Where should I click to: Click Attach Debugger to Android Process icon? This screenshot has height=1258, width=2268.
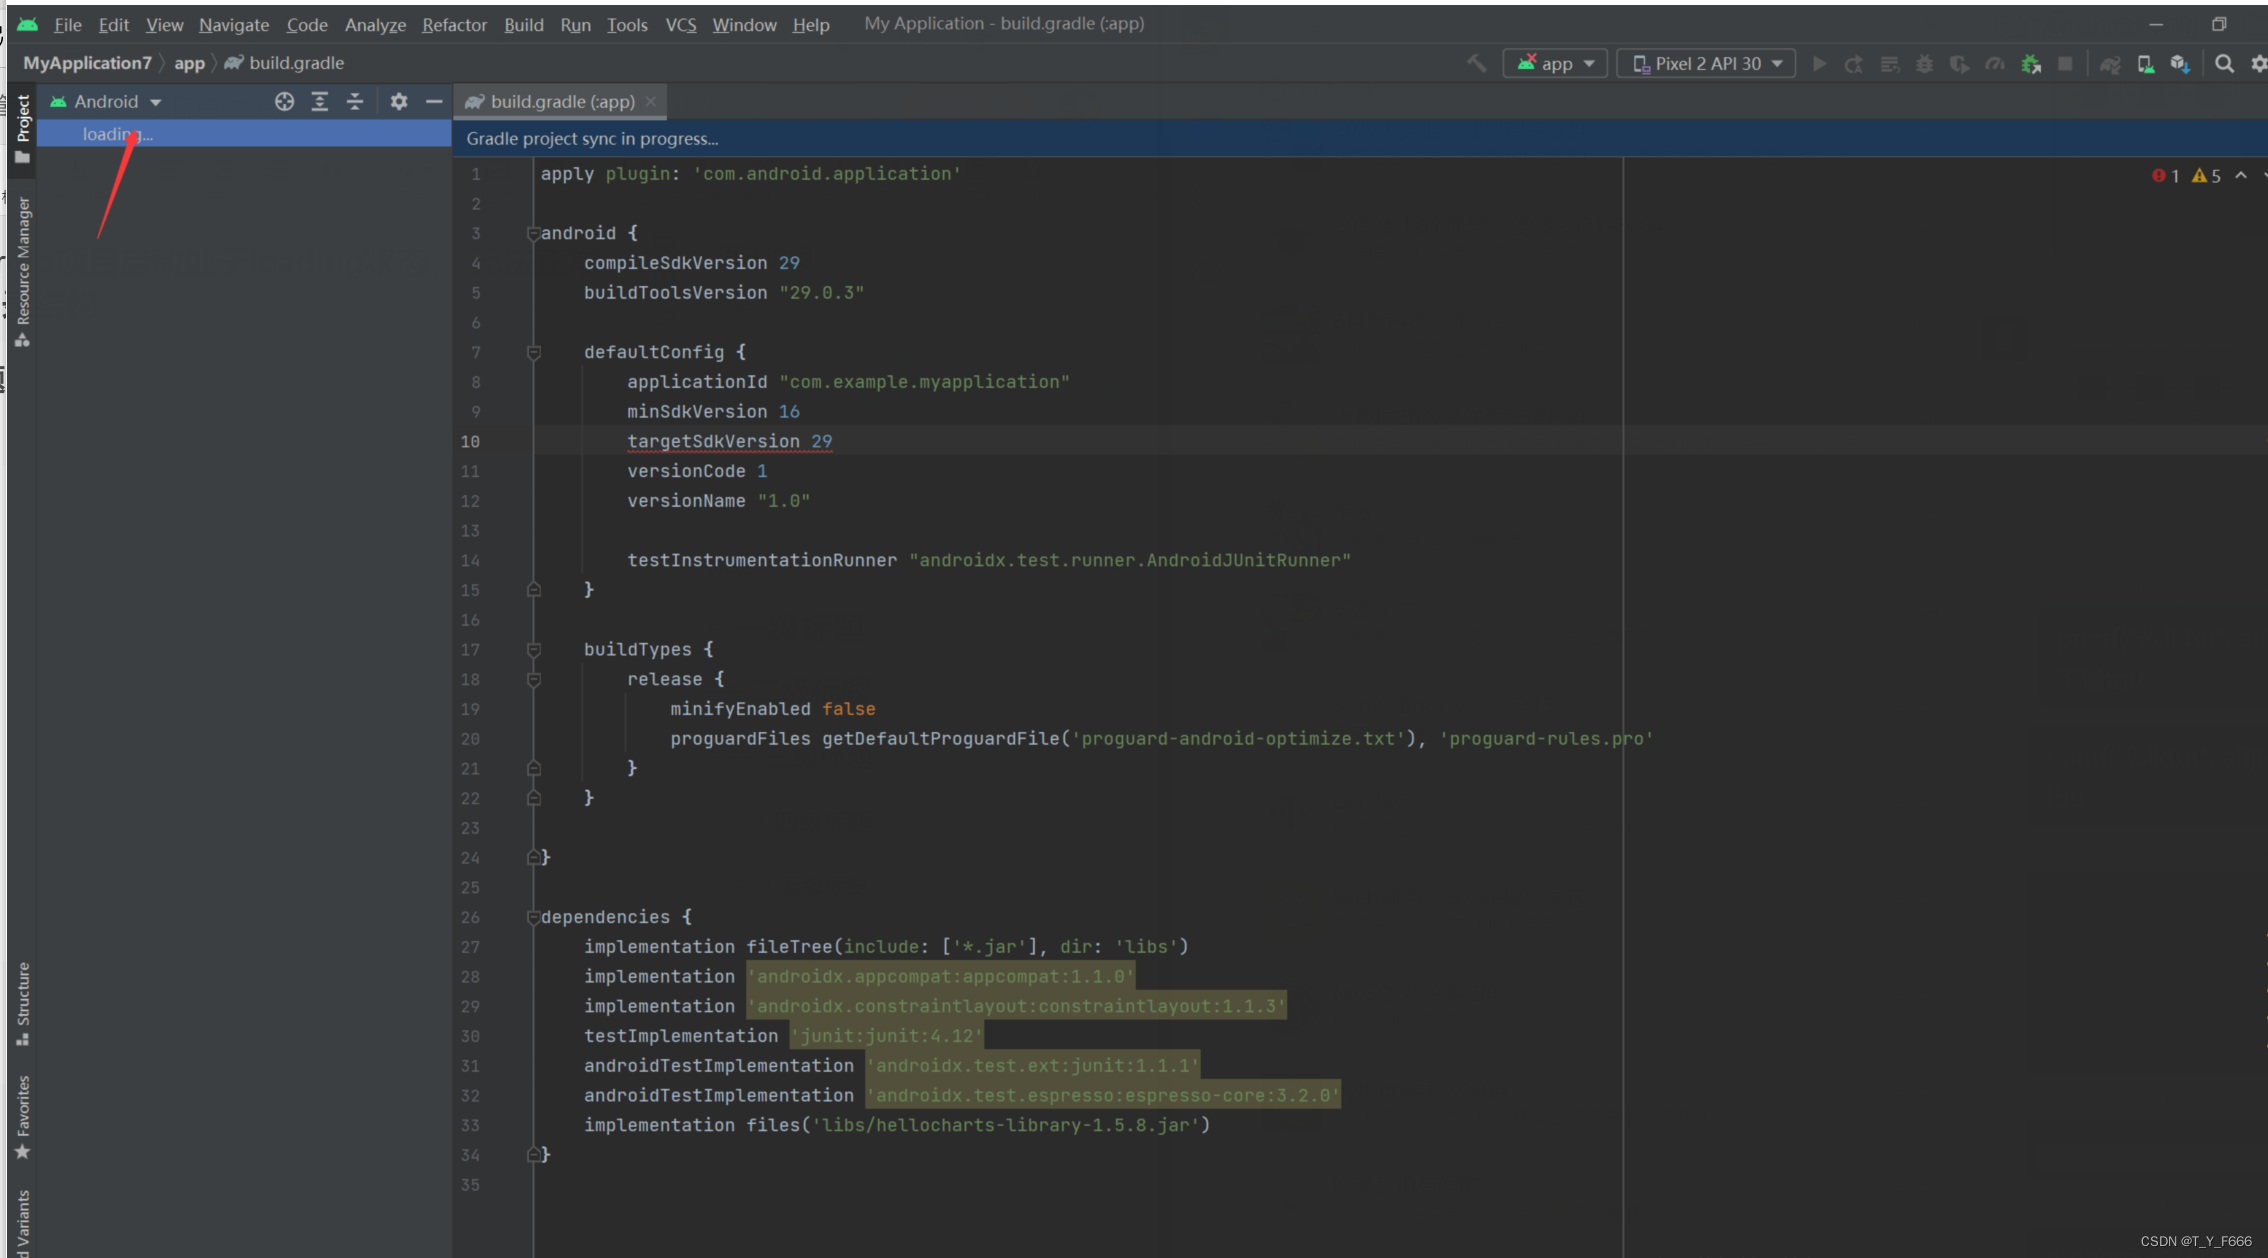coord(2030,64)
